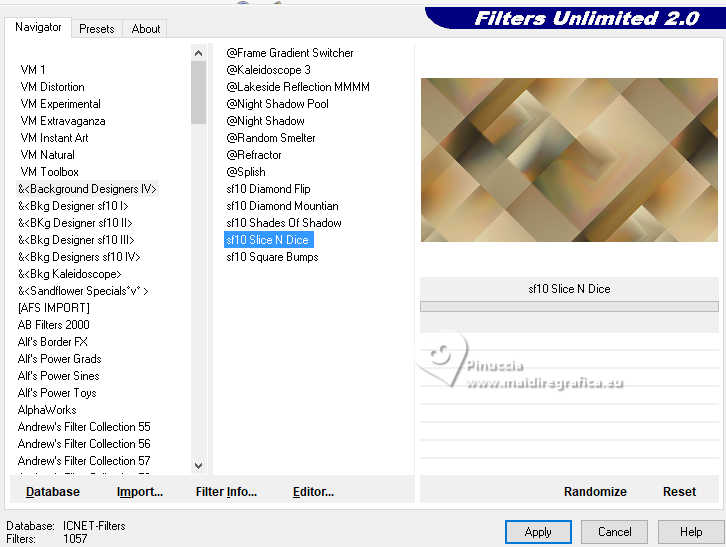Open the About tab

145,29
